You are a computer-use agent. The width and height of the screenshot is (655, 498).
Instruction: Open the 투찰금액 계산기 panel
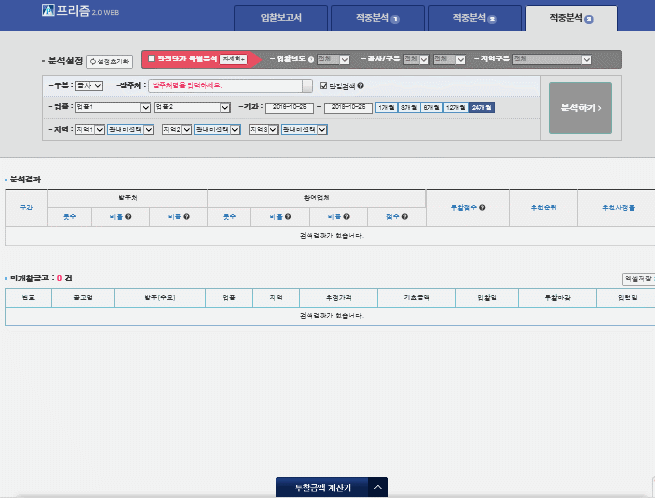[x=322, y=488]
